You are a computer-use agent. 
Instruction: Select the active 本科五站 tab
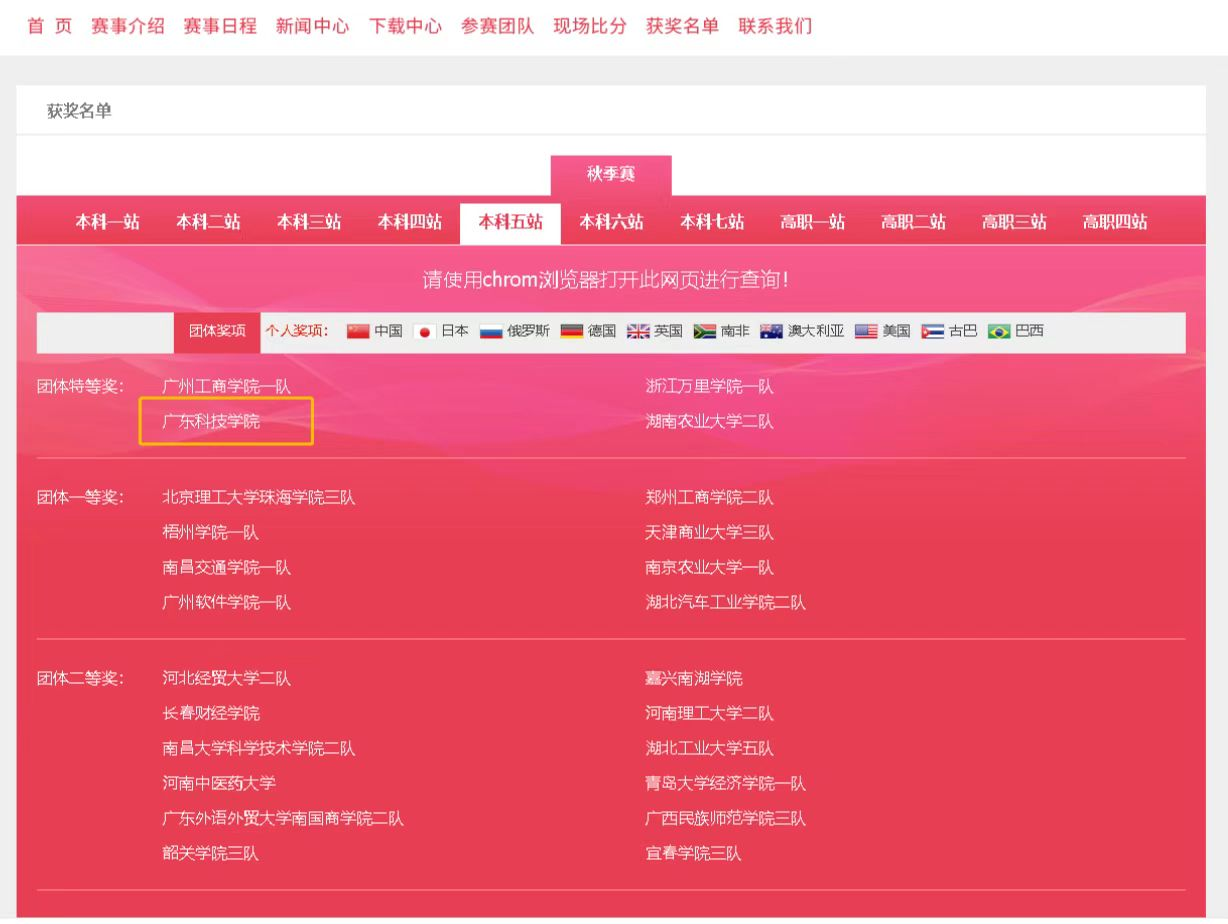[x=511, y=223]
